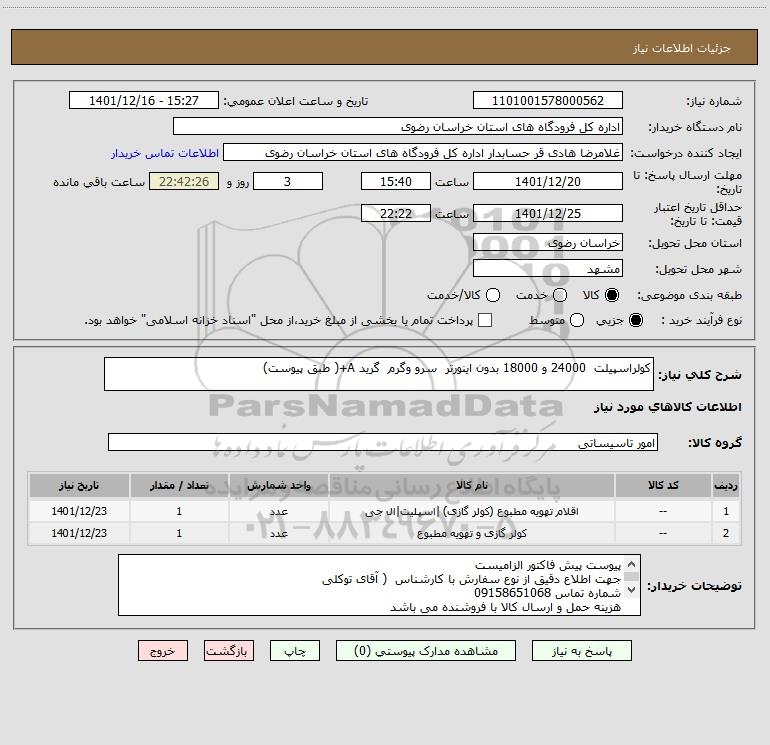Select the کالا radio button
This screenshot has width=770, height=745.
[612, 295]
